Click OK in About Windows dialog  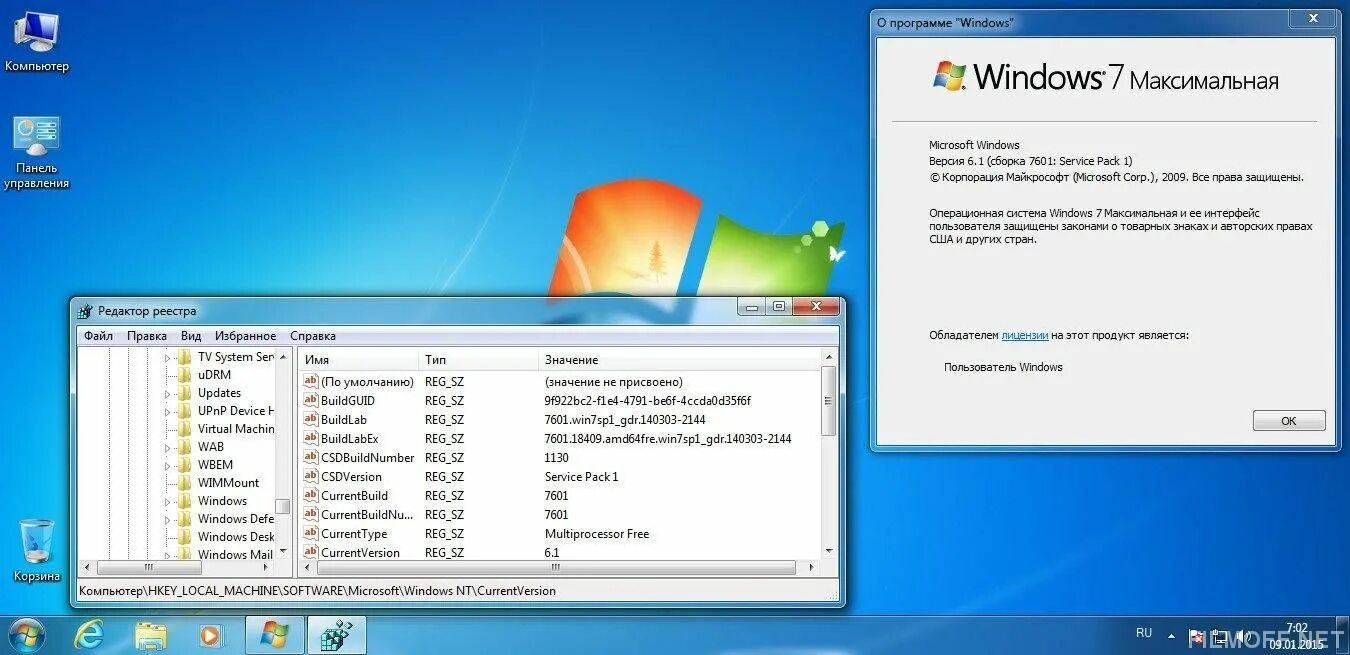tap(1288, 421)
